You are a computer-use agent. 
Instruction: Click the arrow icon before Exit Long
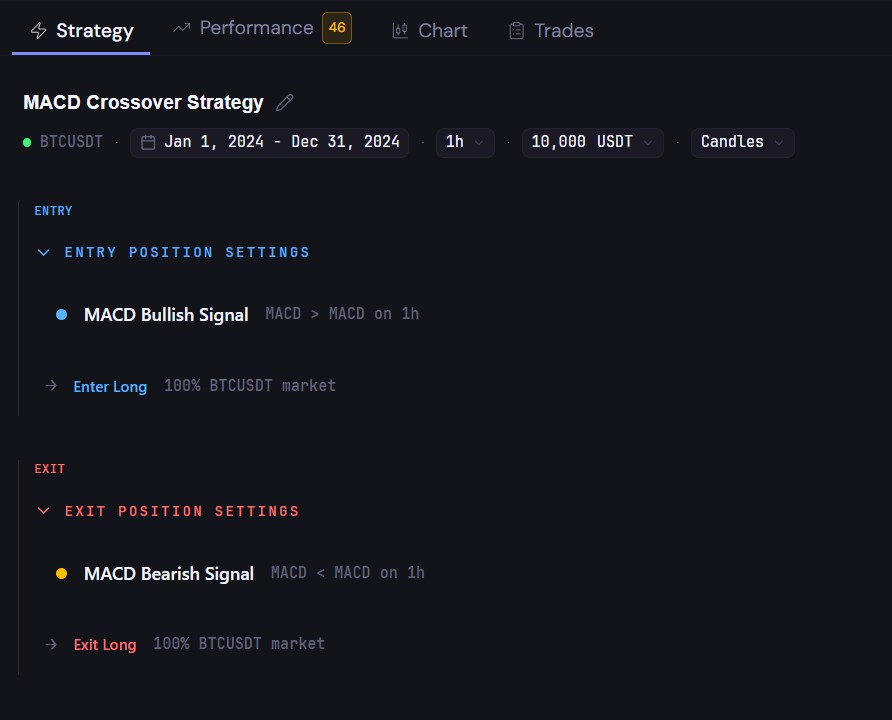tap(51, 644)
